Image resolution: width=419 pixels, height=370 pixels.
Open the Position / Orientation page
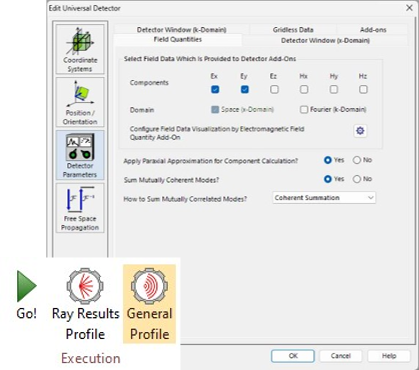coord(80,102)
